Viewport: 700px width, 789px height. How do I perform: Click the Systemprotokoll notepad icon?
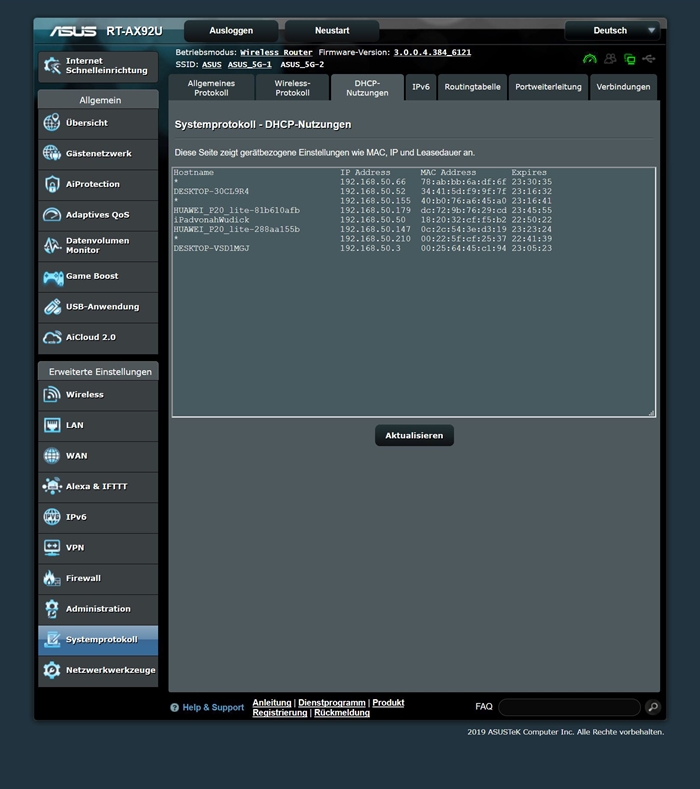[x=52, y=640]
